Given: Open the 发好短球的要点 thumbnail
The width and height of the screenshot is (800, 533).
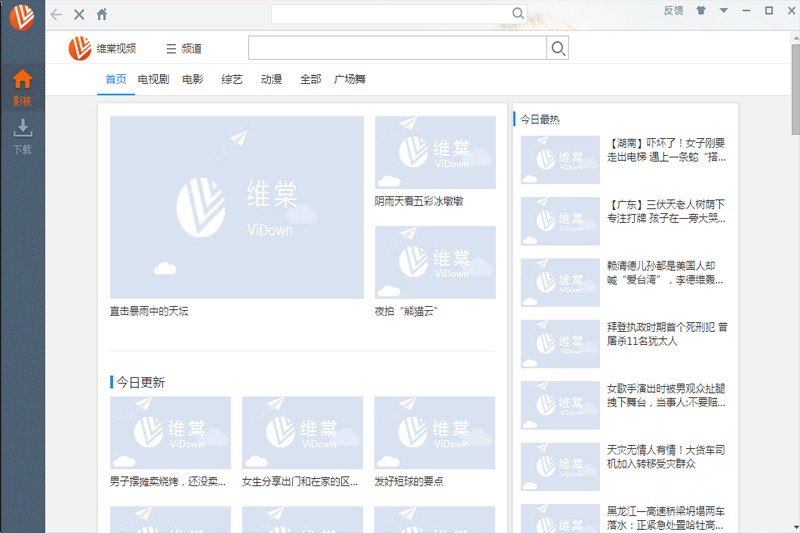Looking at the screenshot, I should point(435,433).
